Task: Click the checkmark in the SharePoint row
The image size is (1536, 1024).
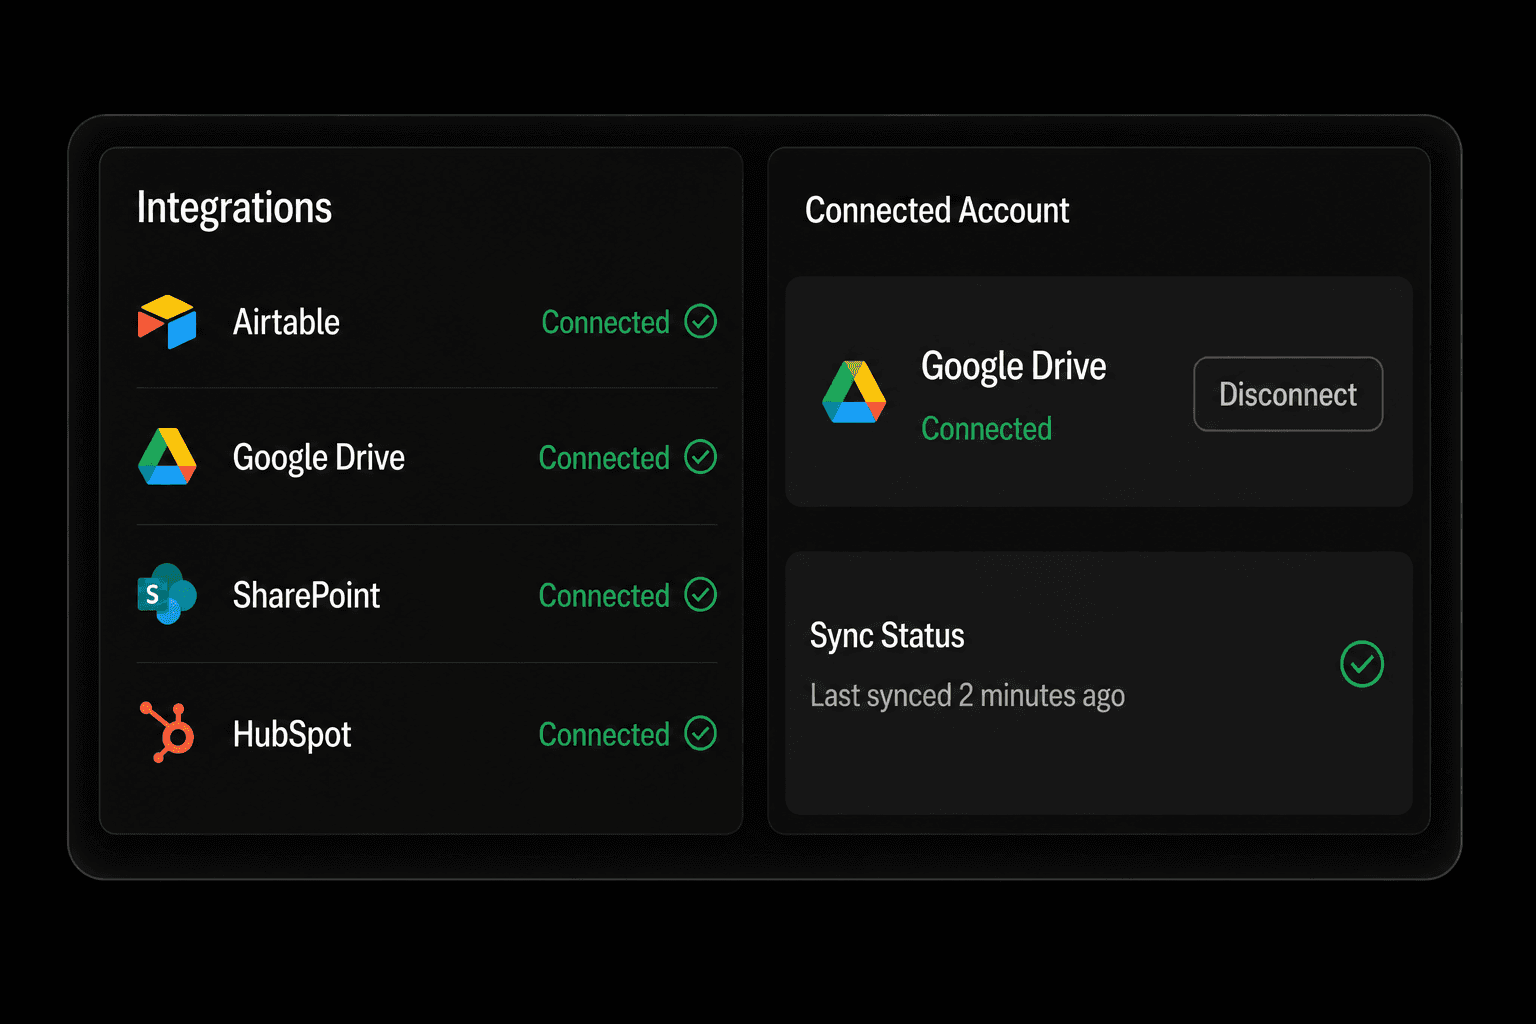Action: [700, 594]
